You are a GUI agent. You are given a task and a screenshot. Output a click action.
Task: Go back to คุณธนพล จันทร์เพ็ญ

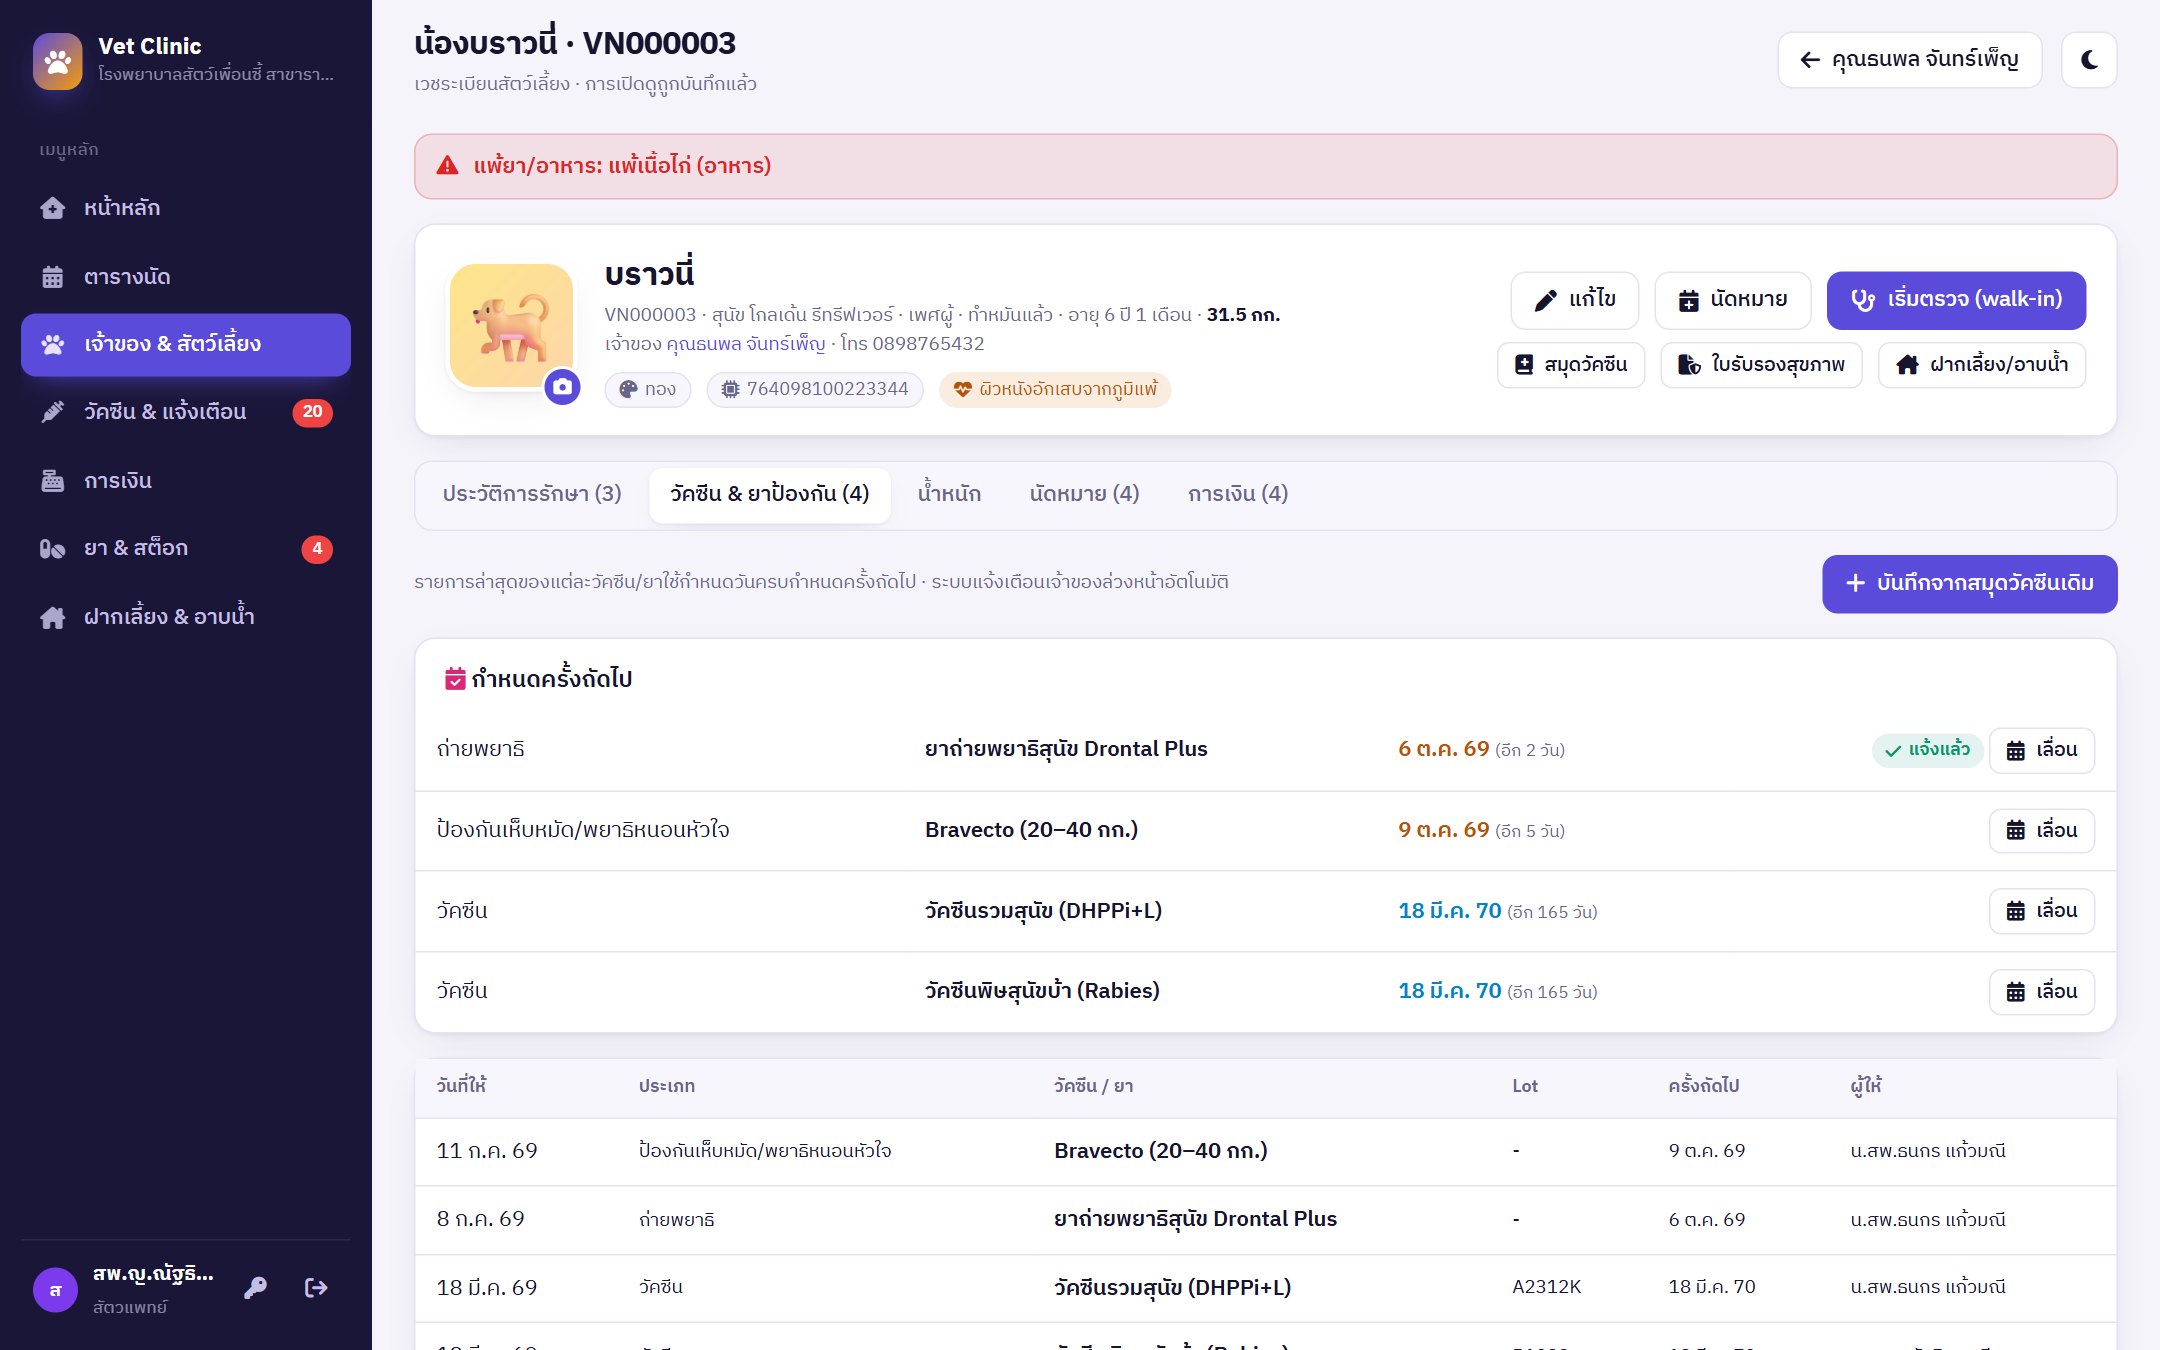[x=1909, y=60]
